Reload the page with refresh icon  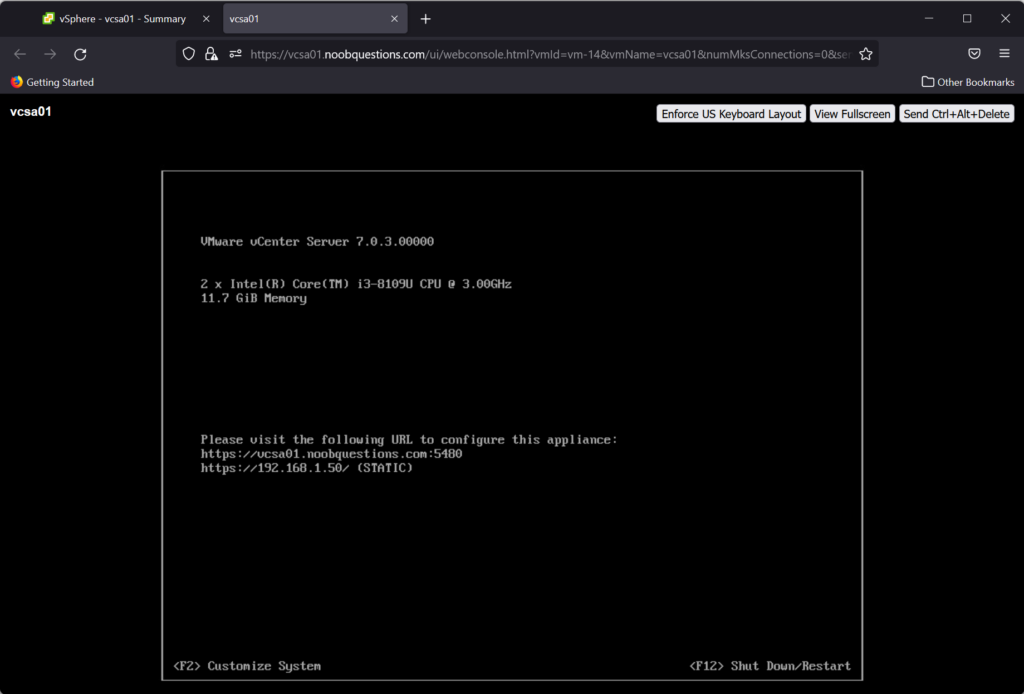point(80,54)
